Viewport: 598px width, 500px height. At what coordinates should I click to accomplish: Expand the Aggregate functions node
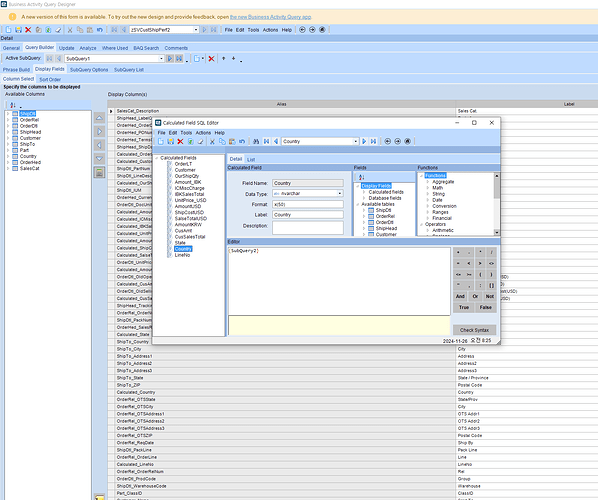[428, 182]
